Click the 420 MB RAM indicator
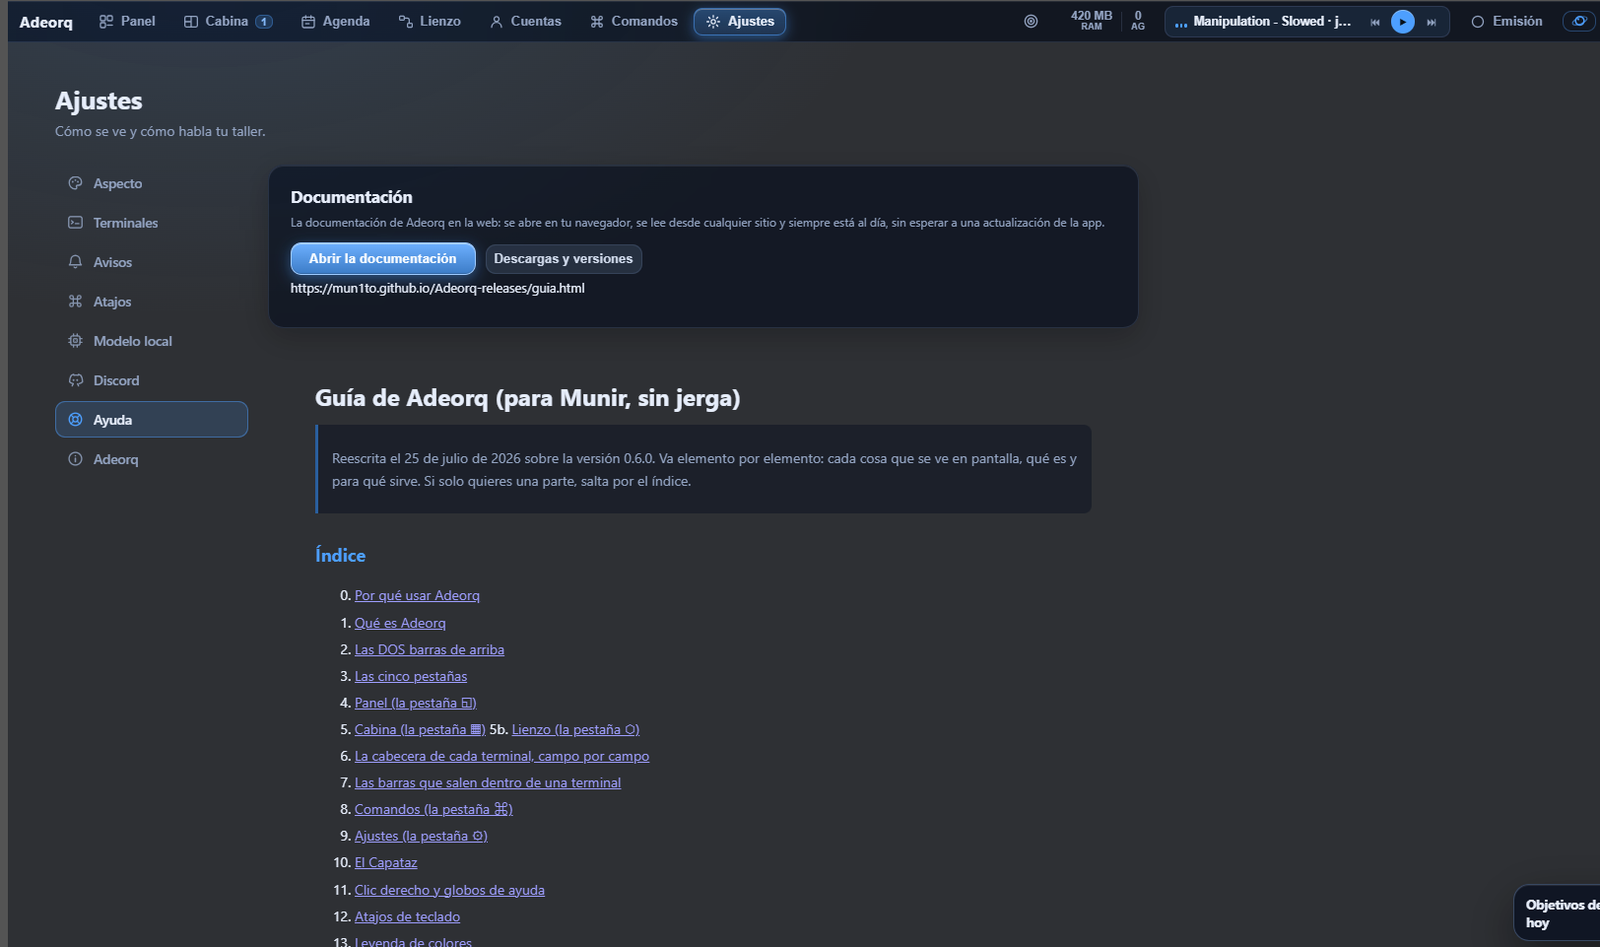This screenshot has height=947, width=1600. pos(1091,21)
